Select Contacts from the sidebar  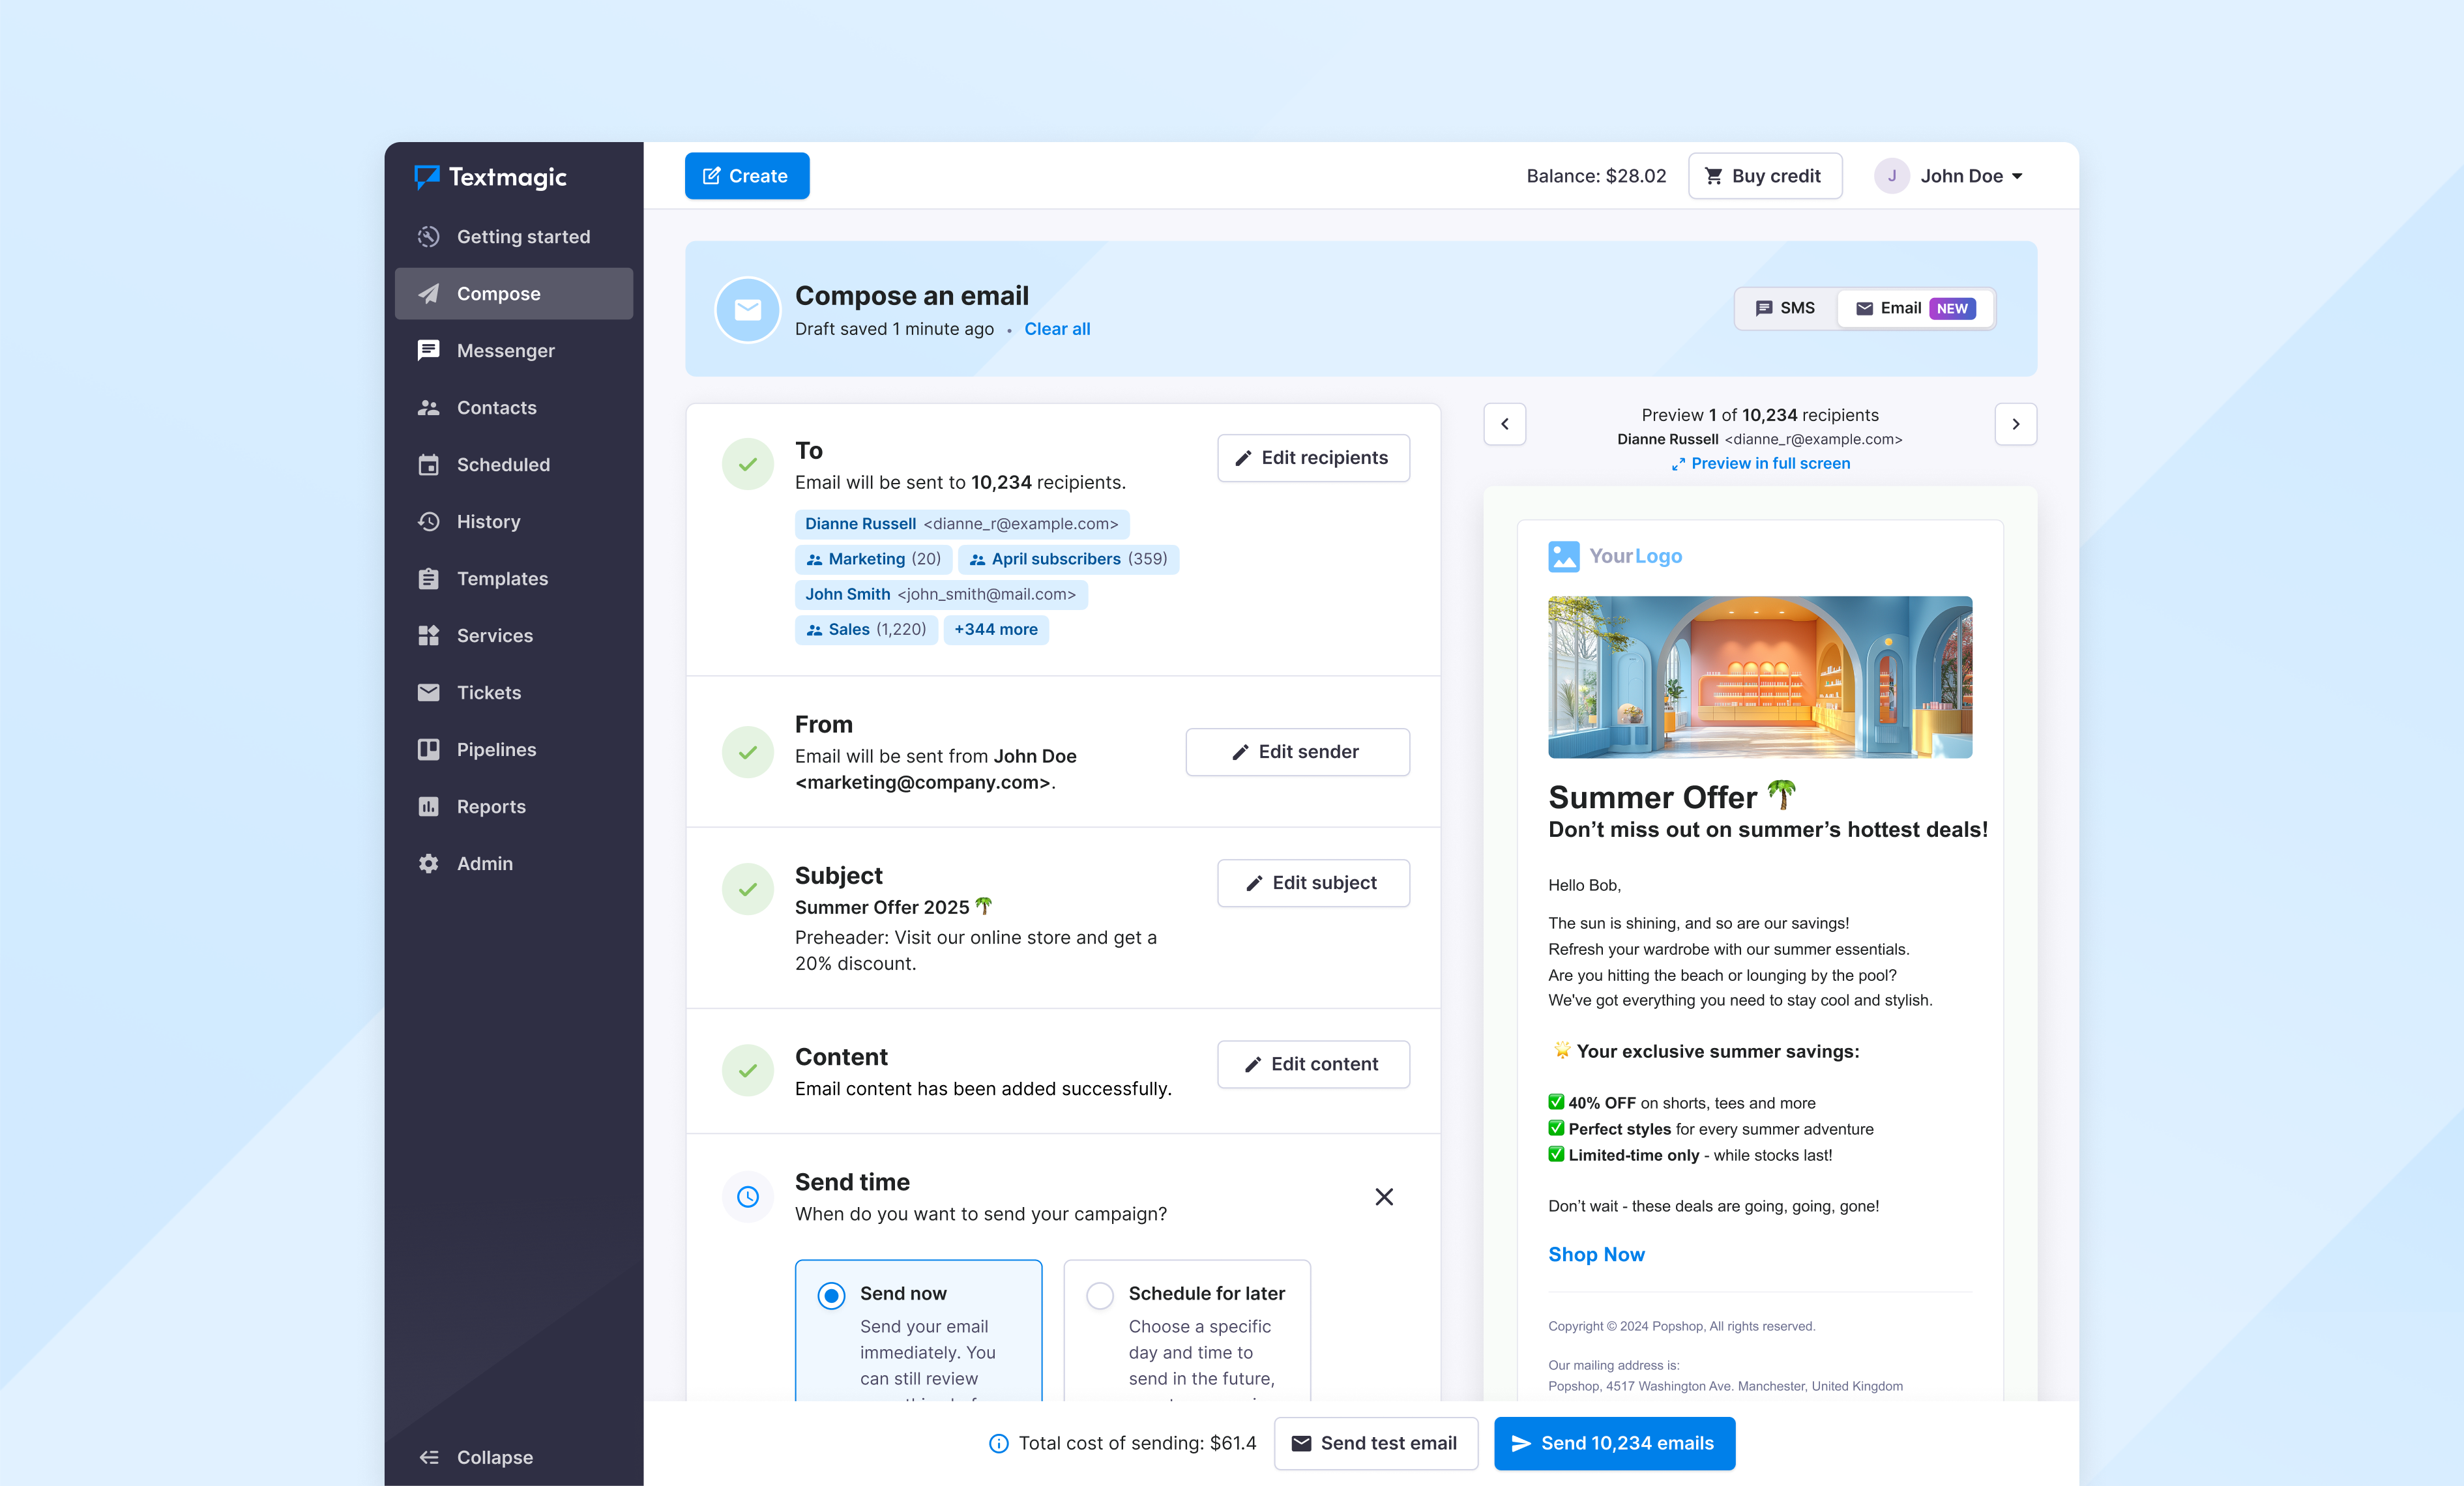495,407
